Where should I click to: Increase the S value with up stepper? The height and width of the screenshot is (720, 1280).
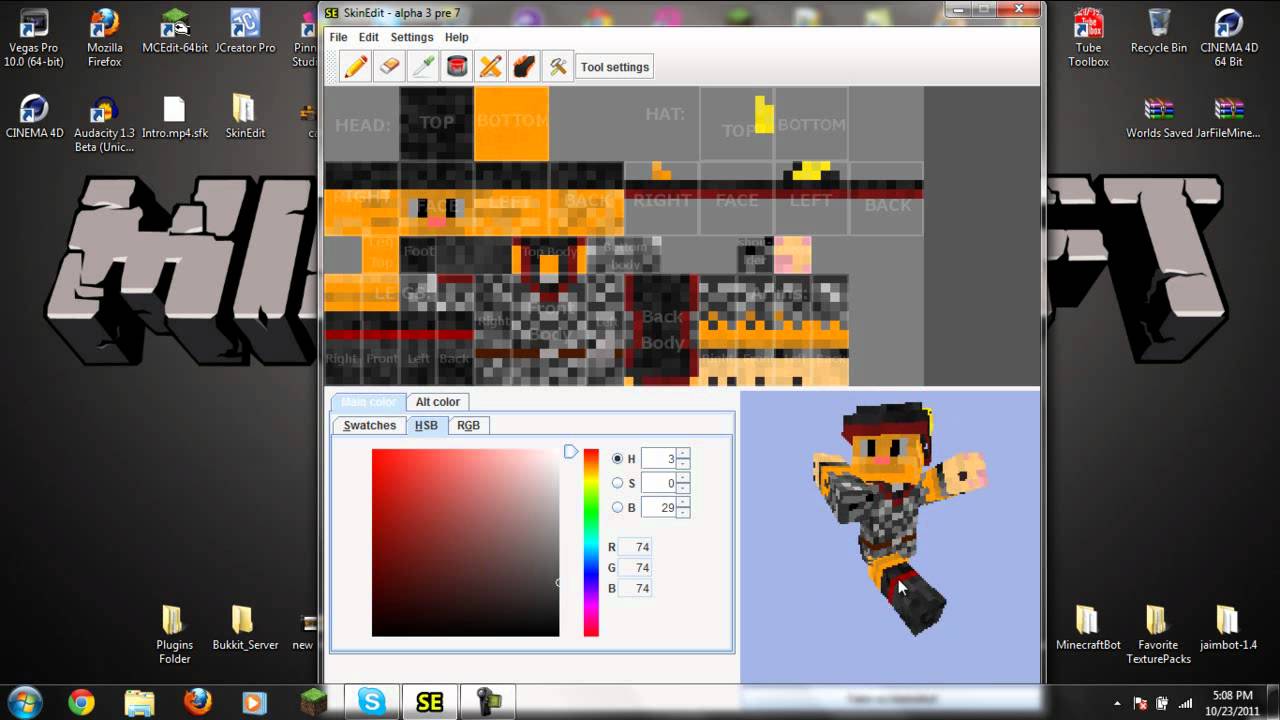pyautogui.click(x=683, y=478)
